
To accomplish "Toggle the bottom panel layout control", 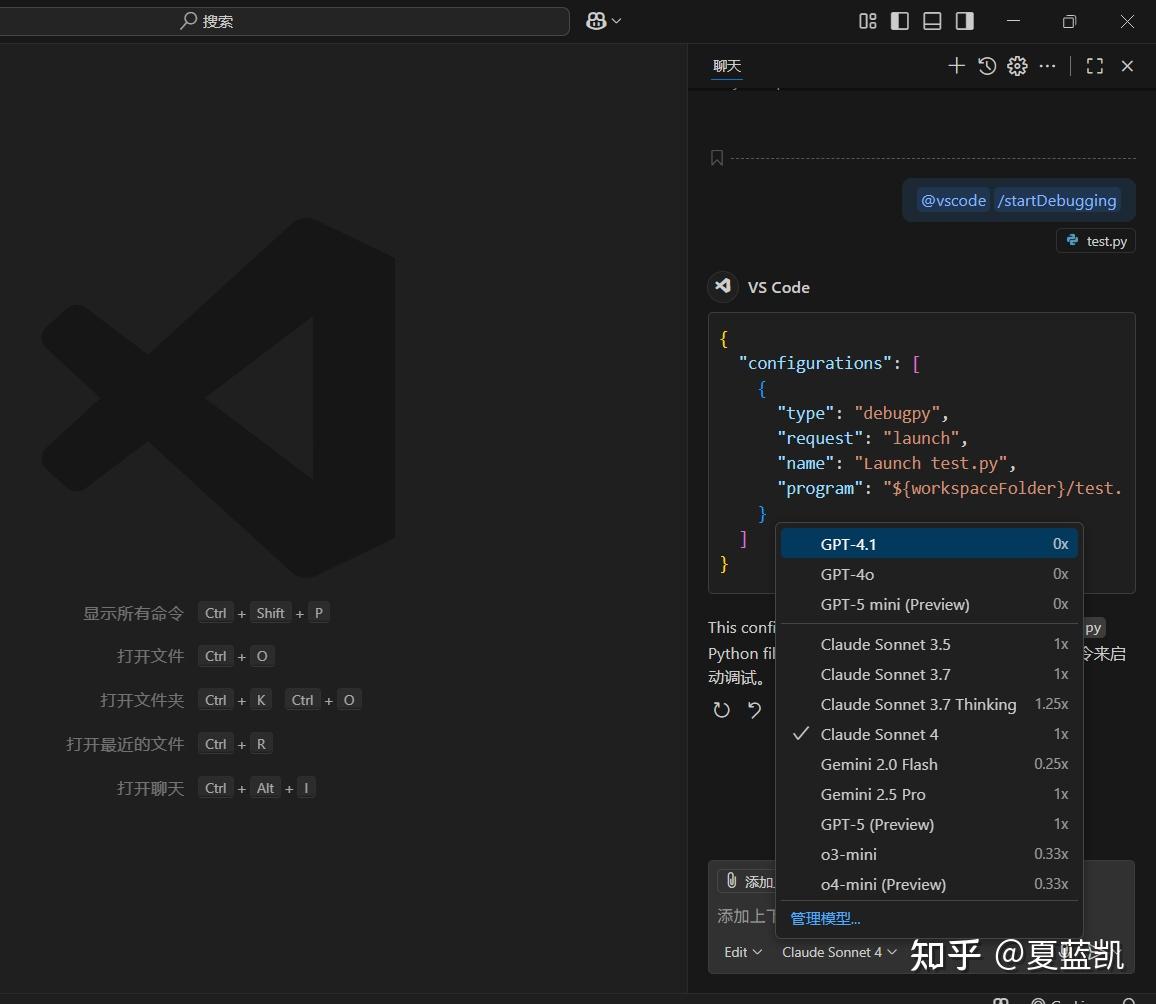I will point(932,20).
